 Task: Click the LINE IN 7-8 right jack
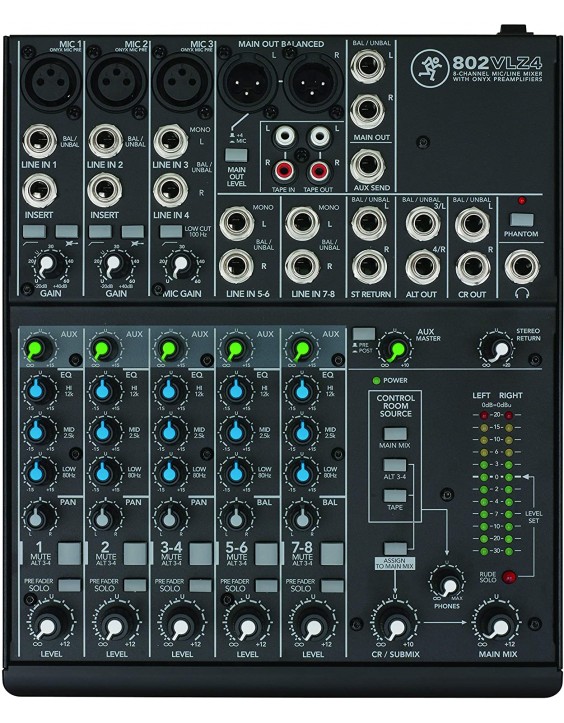pos(303,267)
